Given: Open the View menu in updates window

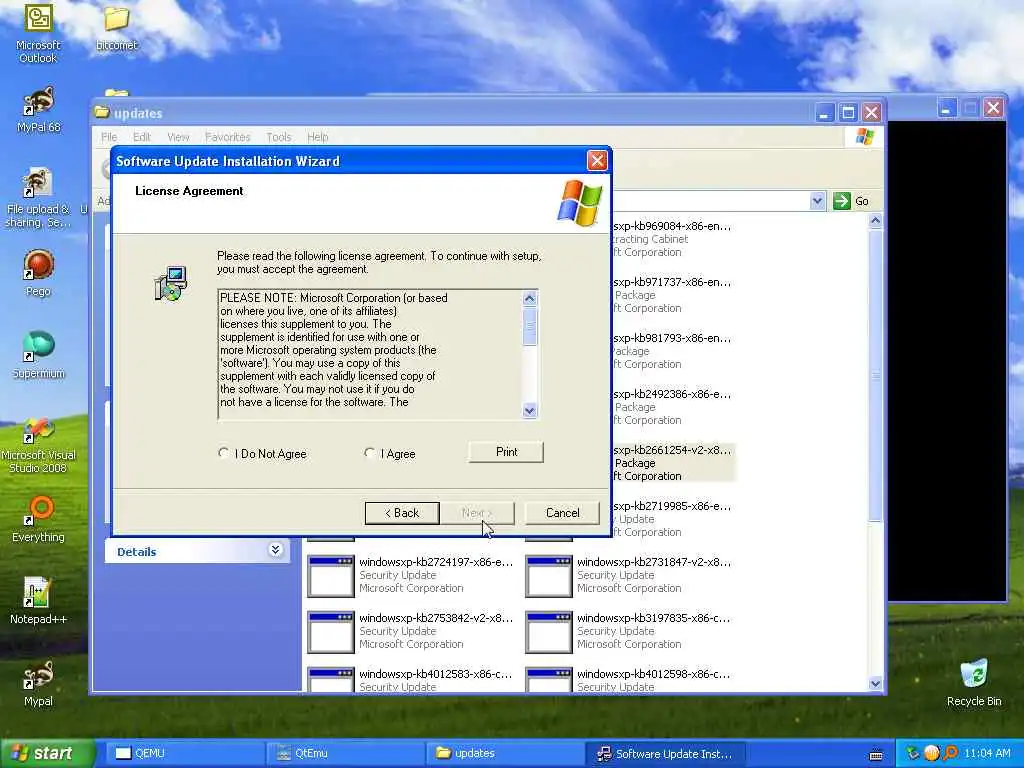Looking at the screenshot, I should point(178,137).
